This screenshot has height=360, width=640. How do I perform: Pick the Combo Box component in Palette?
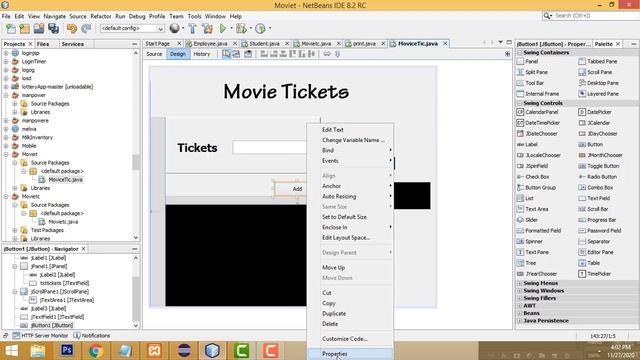(x=596, y=187)
